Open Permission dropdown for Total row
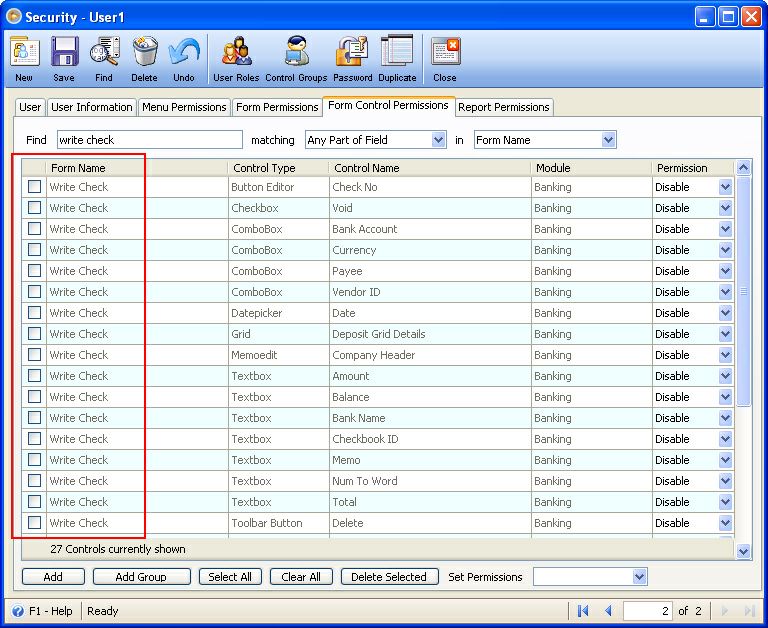The width and height of the screenshot is (768, 628). [725, 502]
